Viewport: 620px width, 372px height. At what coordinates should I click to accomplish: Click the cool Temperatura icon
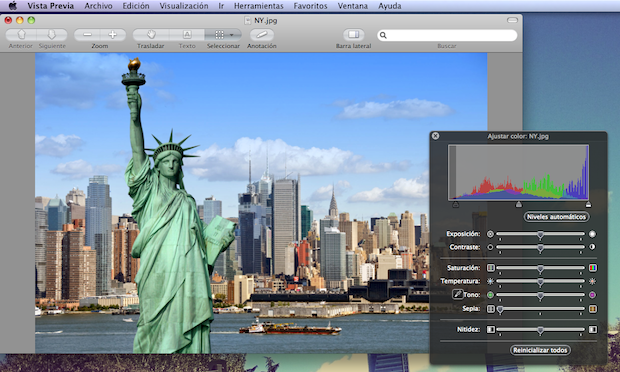coord(490,281)
